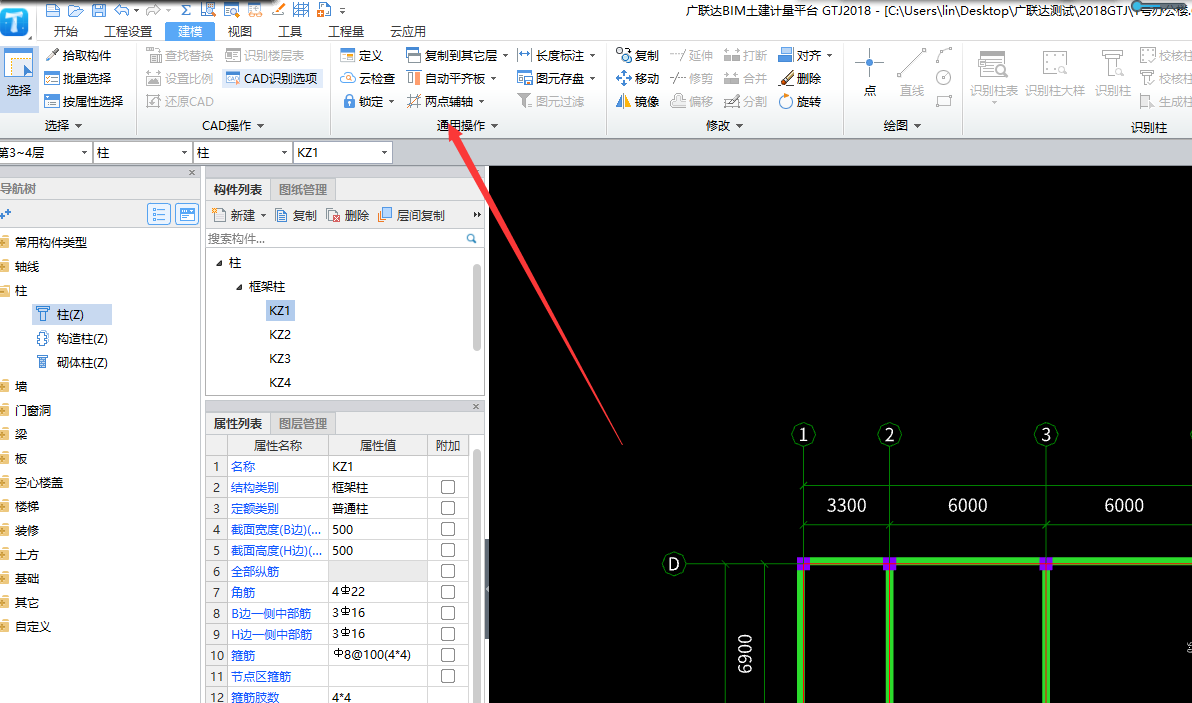Click 删除 in component list toolbar
1192x703 pixels.
[x=347, y=215]
